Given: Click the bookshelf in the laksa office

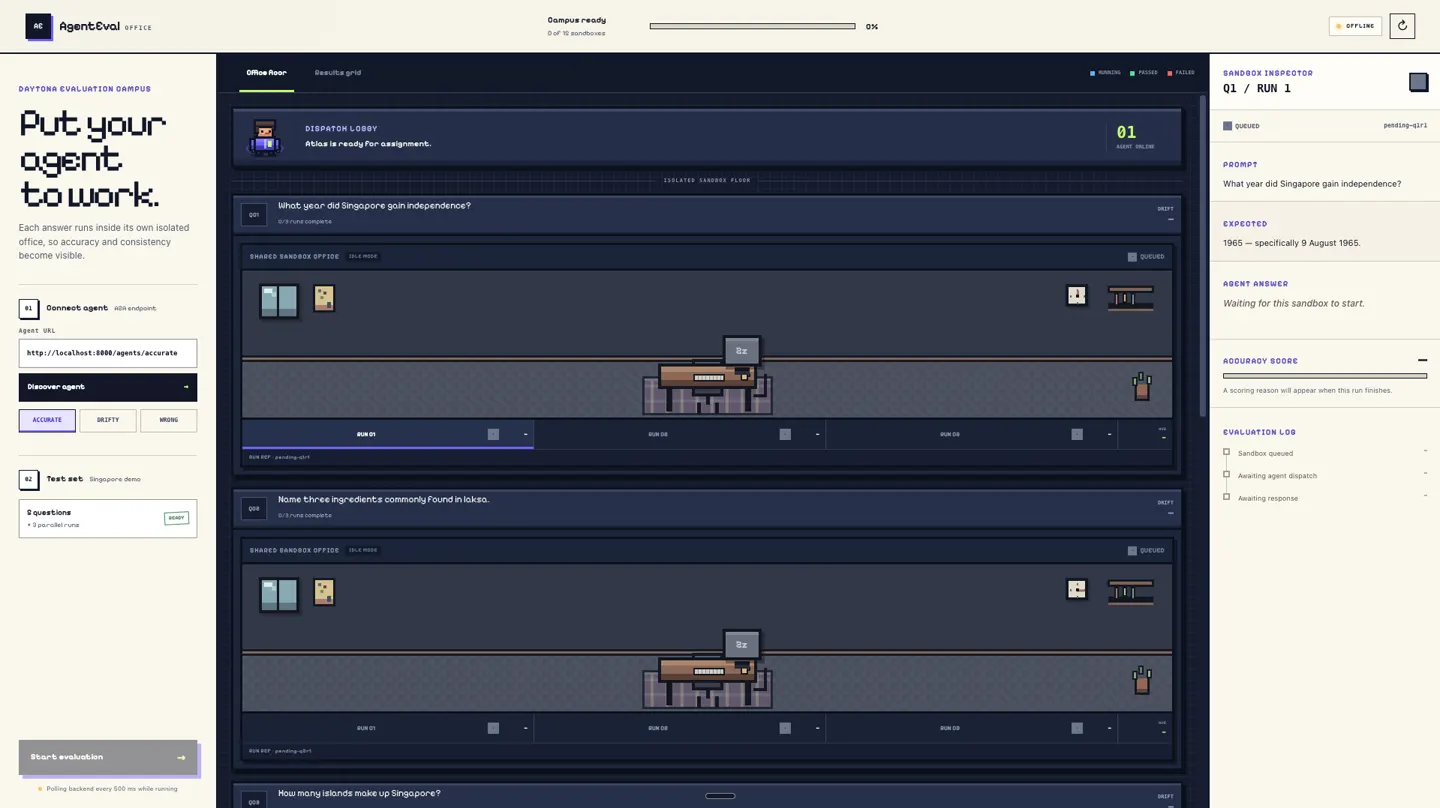Looking at the screenshot, I should coord(1131,592).
